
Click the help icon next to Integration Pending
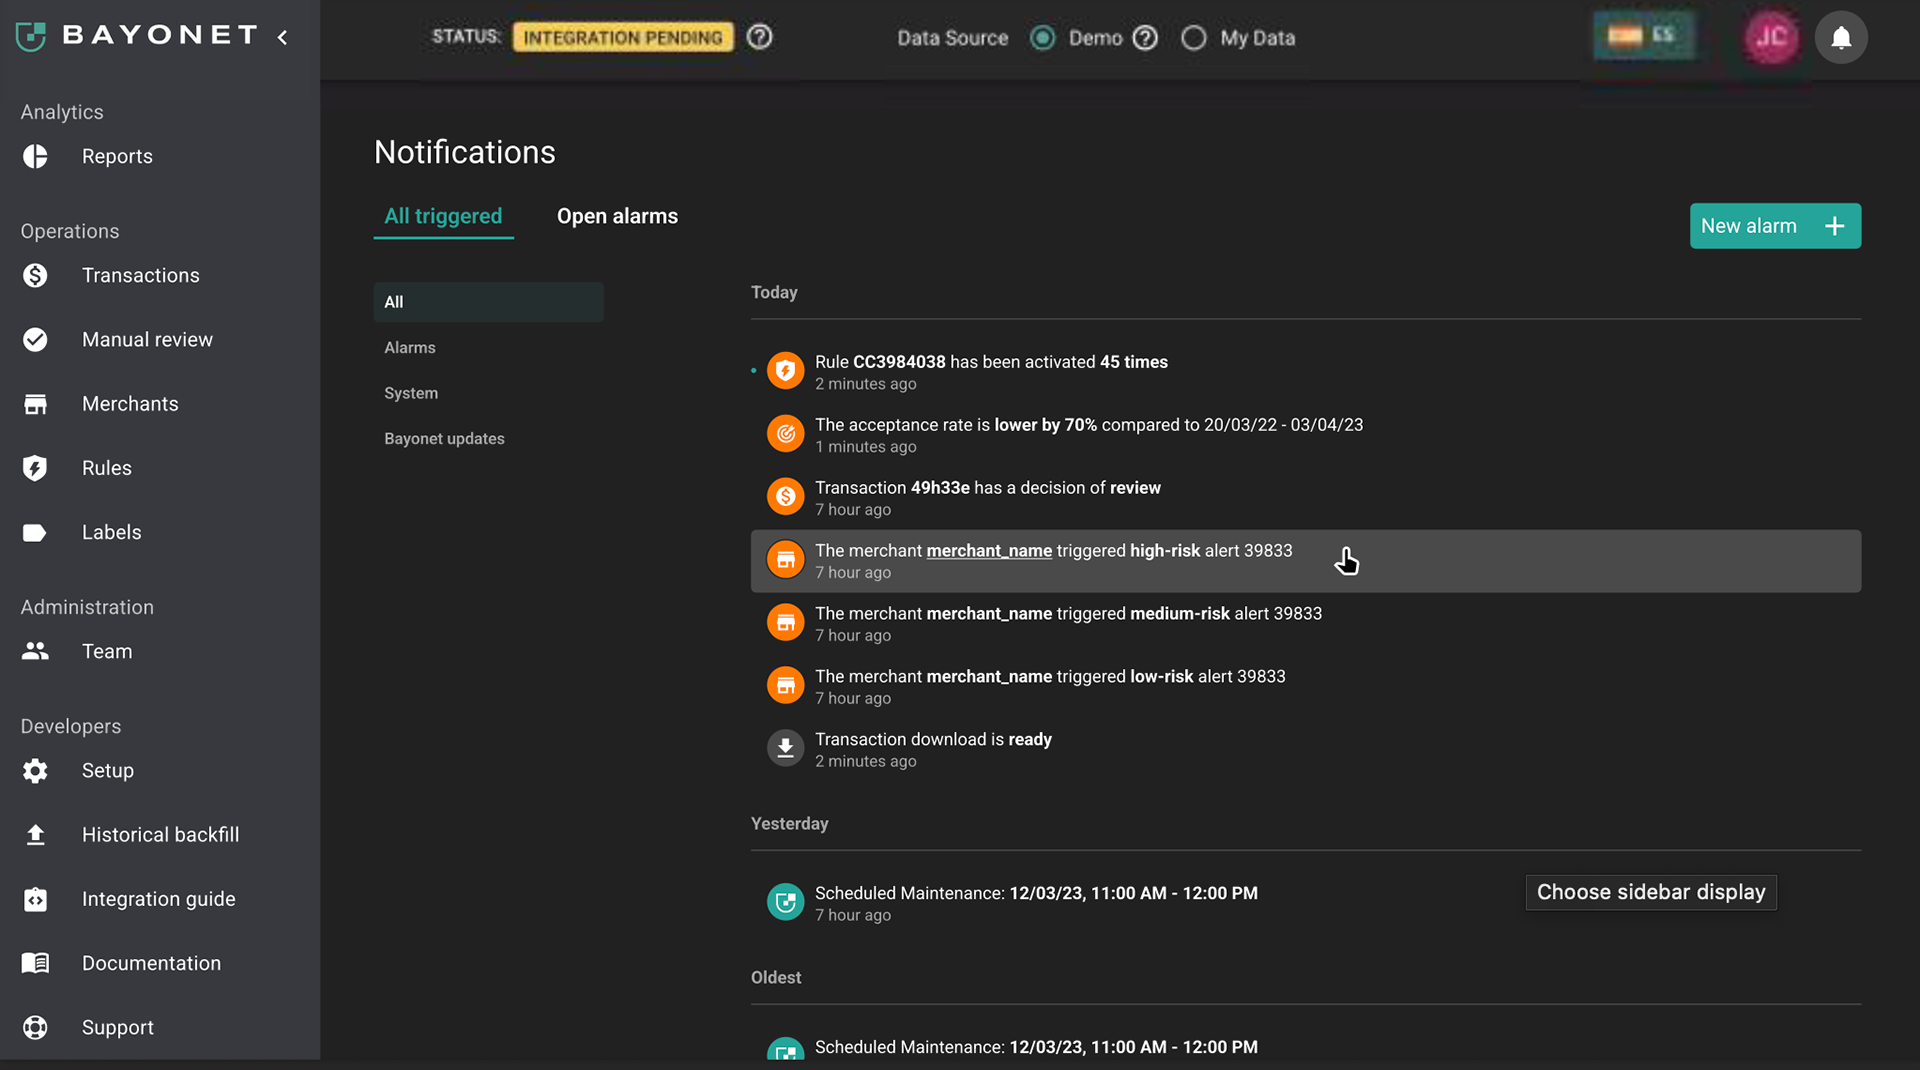tap(760, 37)
